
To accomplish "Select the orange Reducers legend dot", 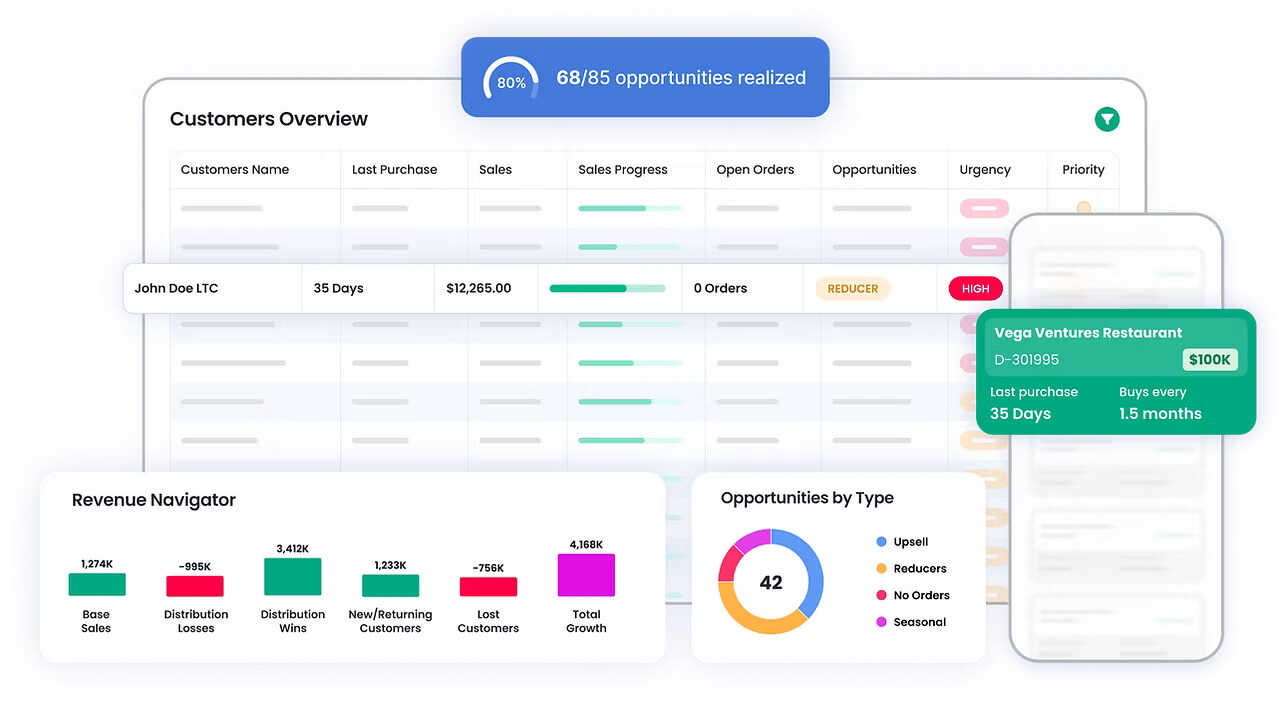I will pyautogui.click(x=879, y=568).
